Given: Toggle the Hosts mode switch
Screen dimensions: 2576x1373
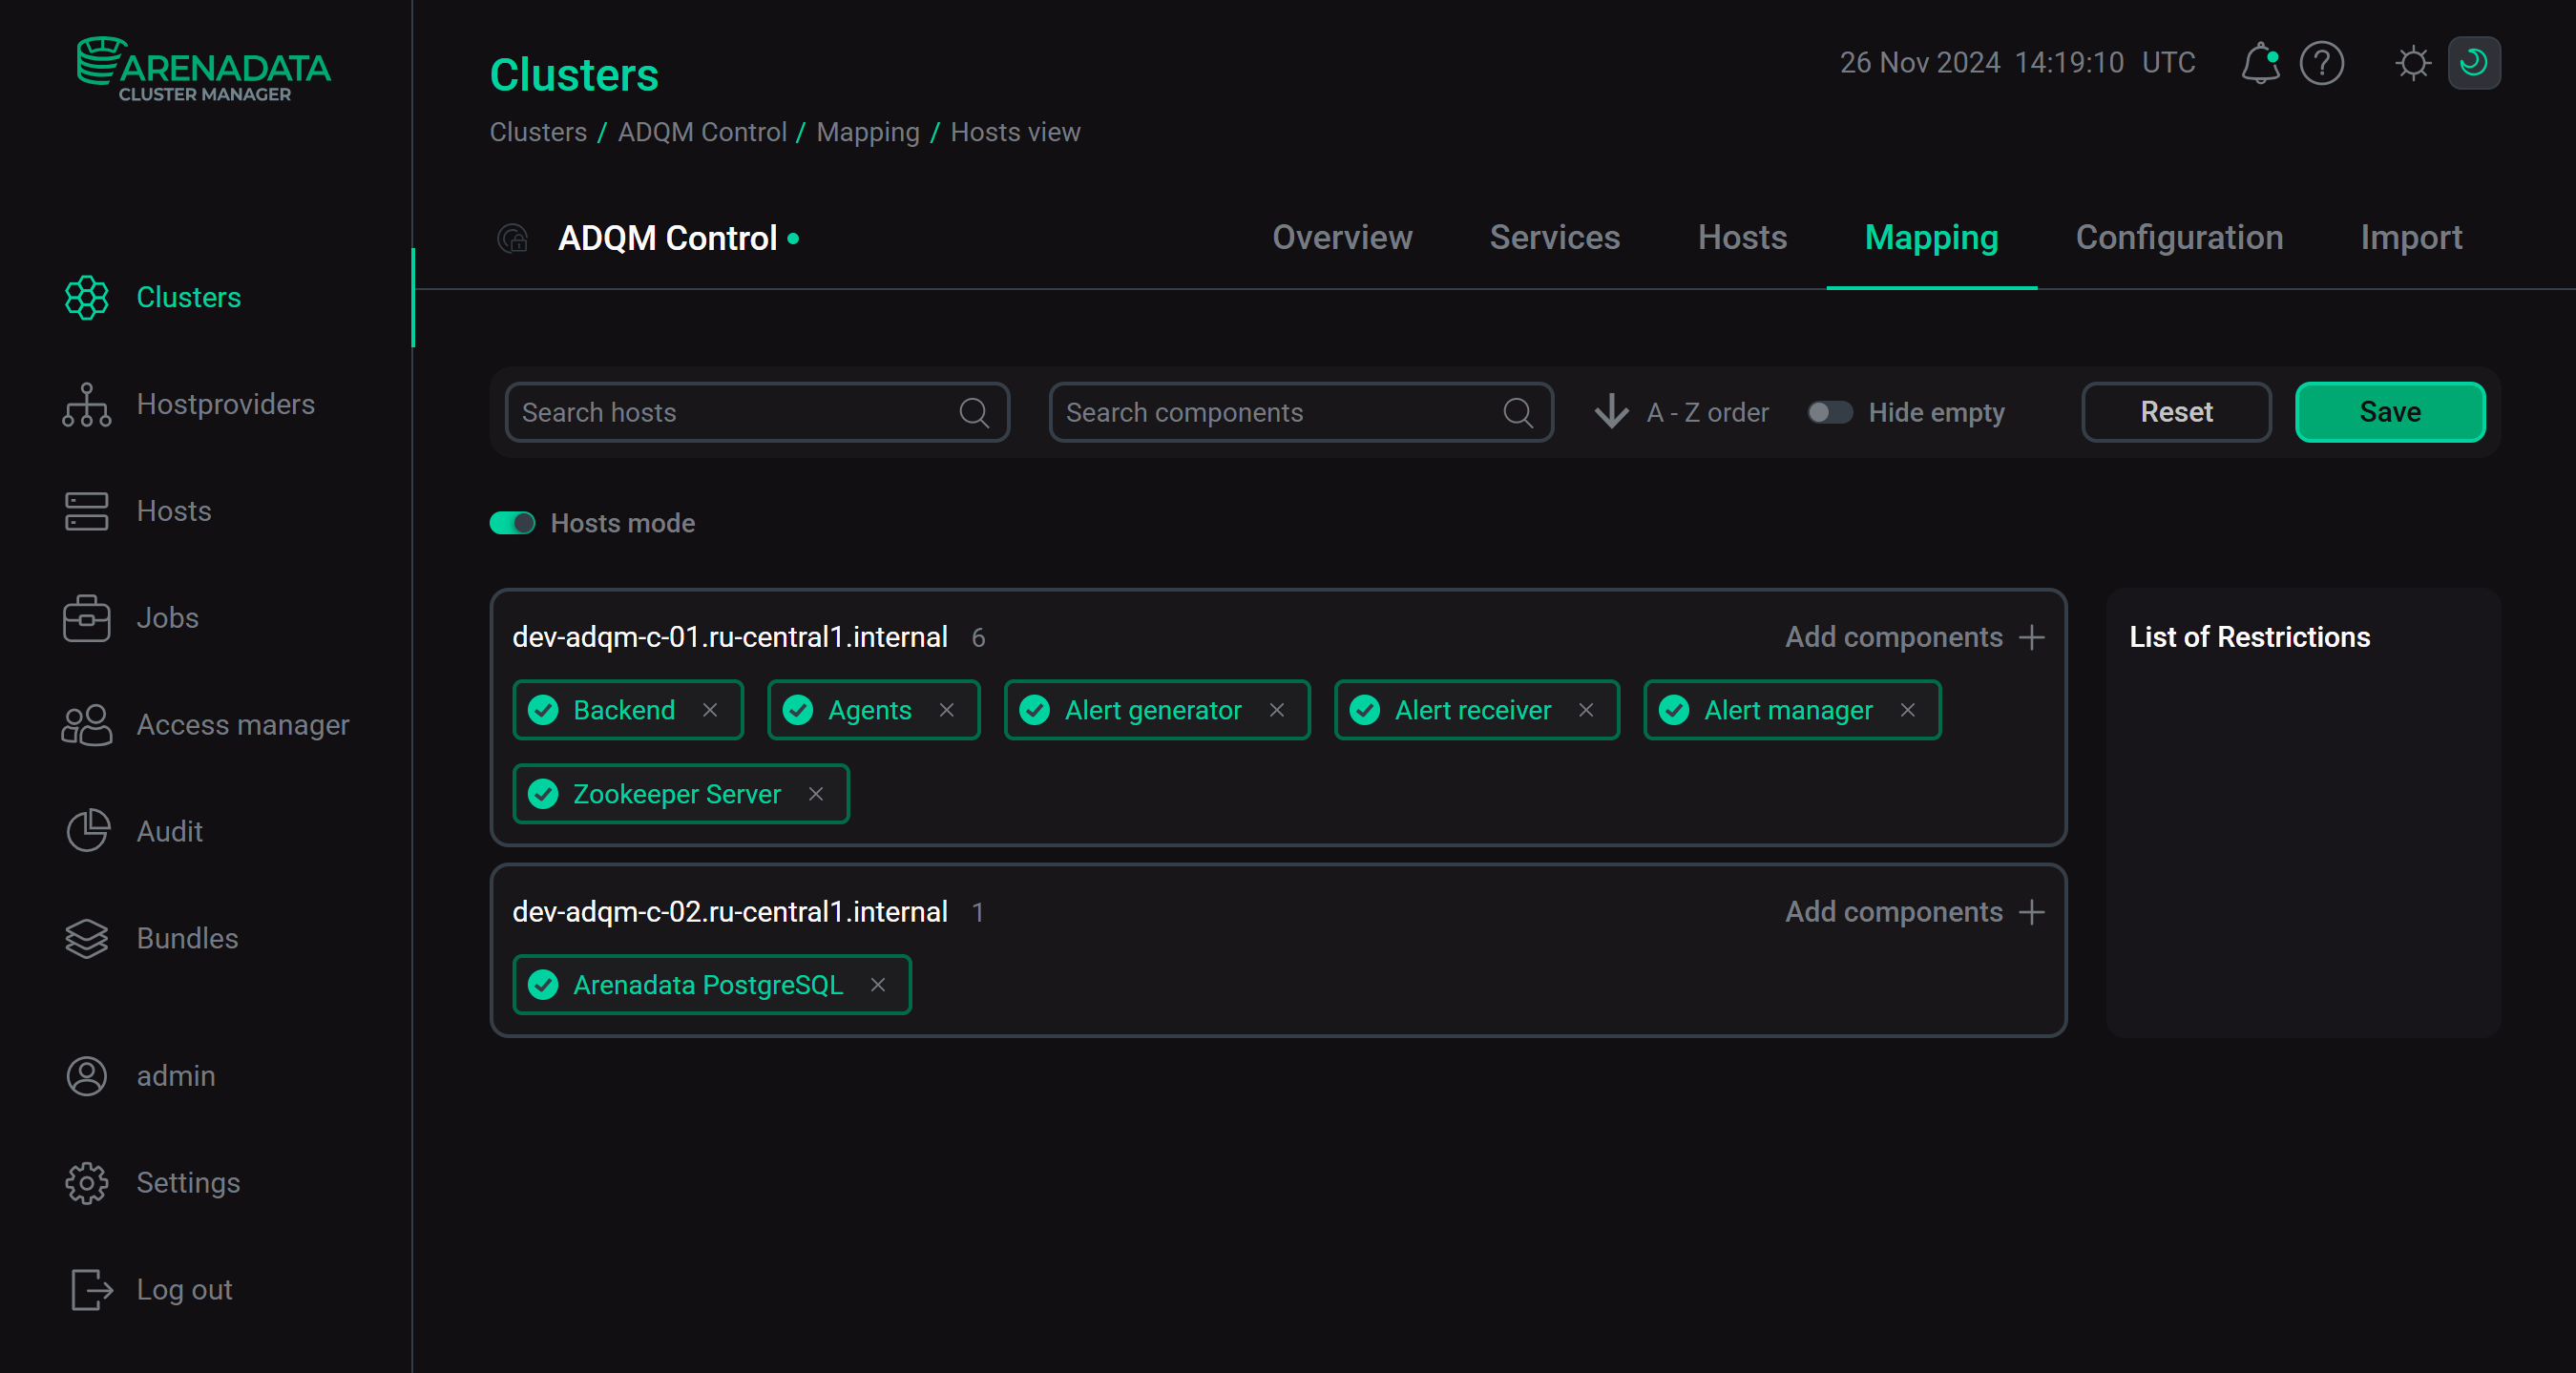Looking at the screenshot, I should [512, 523].
